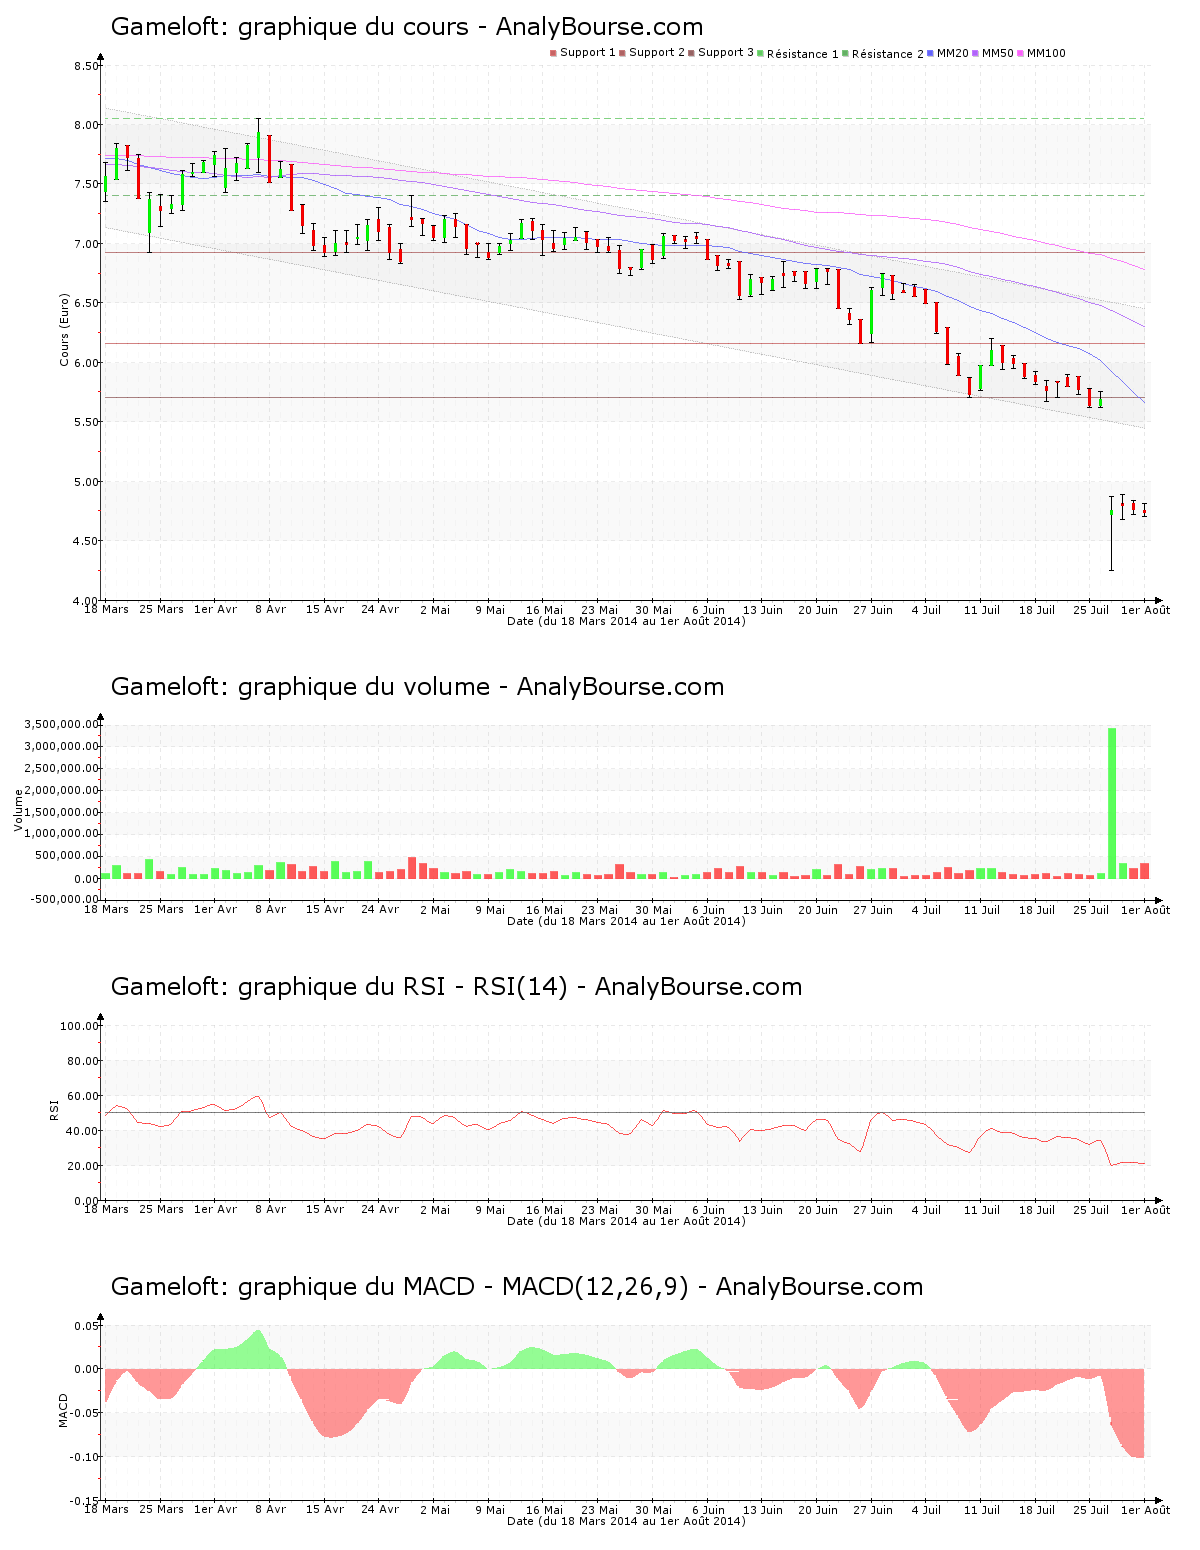Viewport: 1200px width, 1550px height.
Task: Click the 7.00 value on price axis
Action: coord(86,244)
